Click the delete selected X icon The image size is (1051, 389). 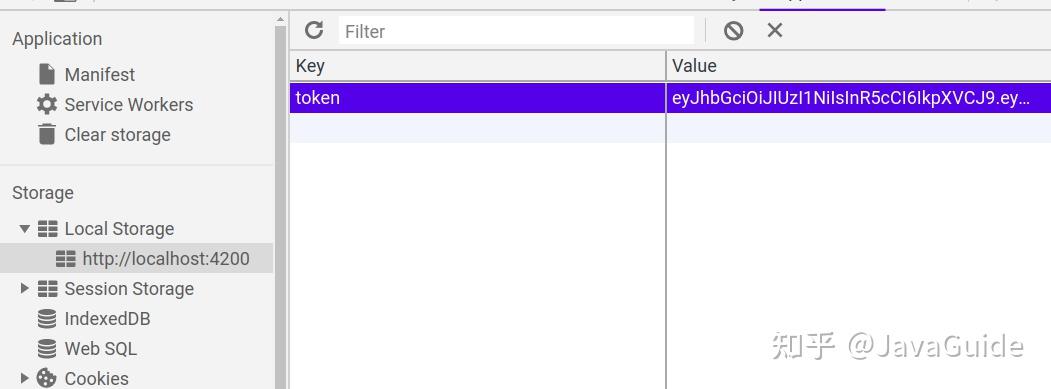tap(775, 30)
